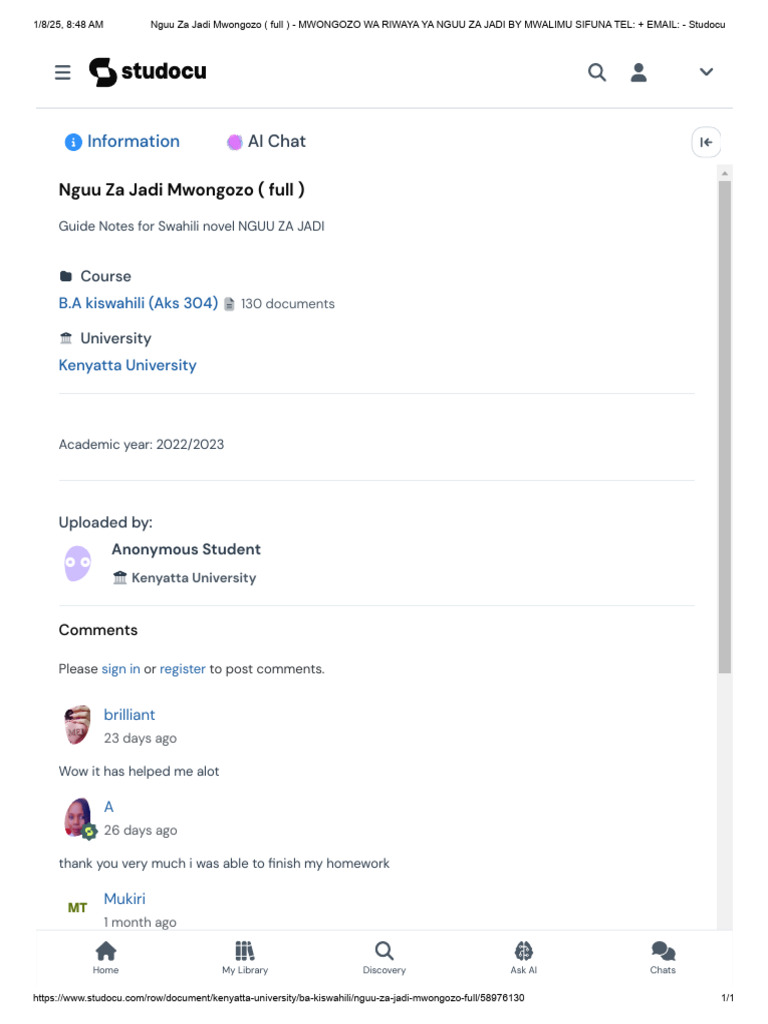Viewport: 768px width, 1024px height.
Task: Go to Home in bottom navigation
Action: (x=105, y=957)
